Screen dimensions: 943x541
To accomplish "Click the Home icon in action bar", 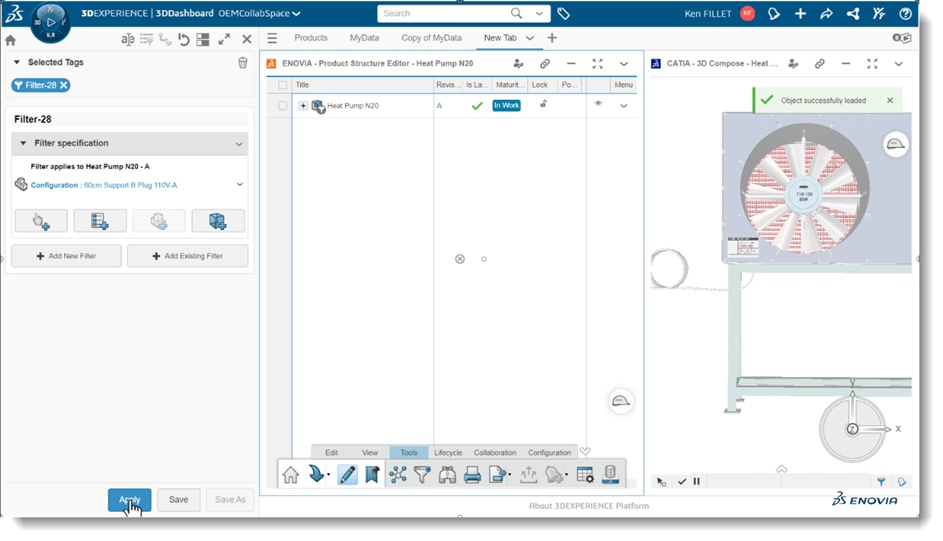I will point(290,475).
